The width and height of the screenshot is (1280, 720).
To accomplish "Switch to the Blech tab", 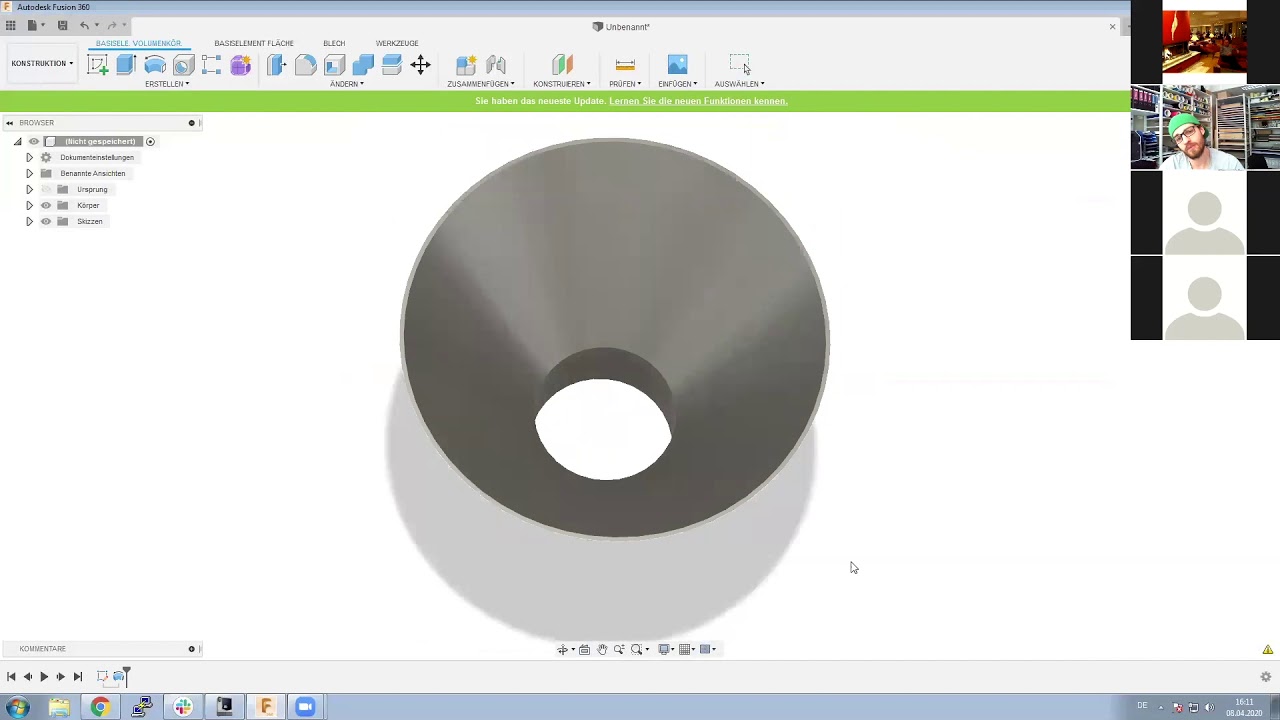I will point(334,43).
